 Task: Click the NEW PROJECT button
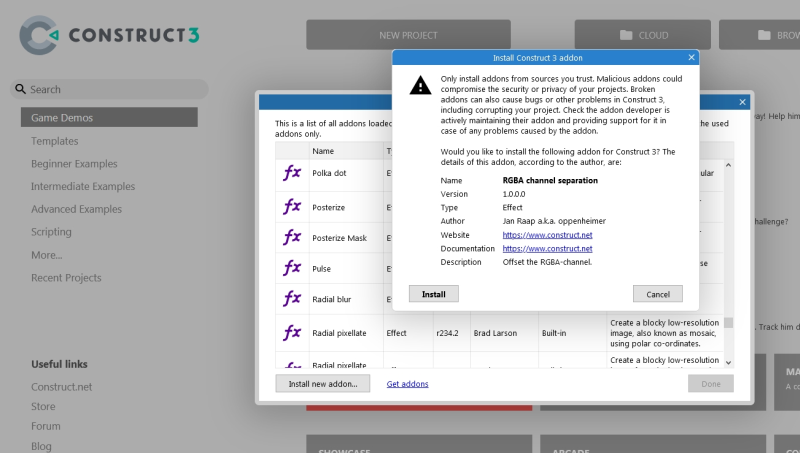tap(408, 35)
